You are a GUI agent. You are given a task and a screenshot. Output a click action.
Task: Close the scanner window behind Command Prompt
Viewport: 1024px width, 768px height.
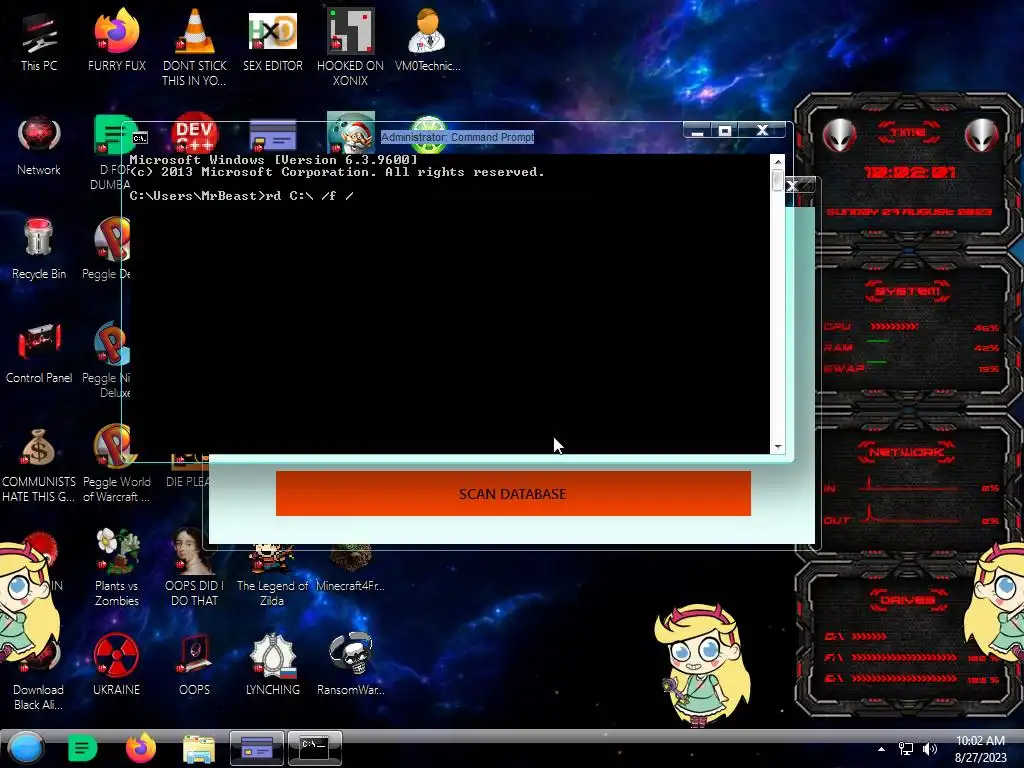(792, 186)
